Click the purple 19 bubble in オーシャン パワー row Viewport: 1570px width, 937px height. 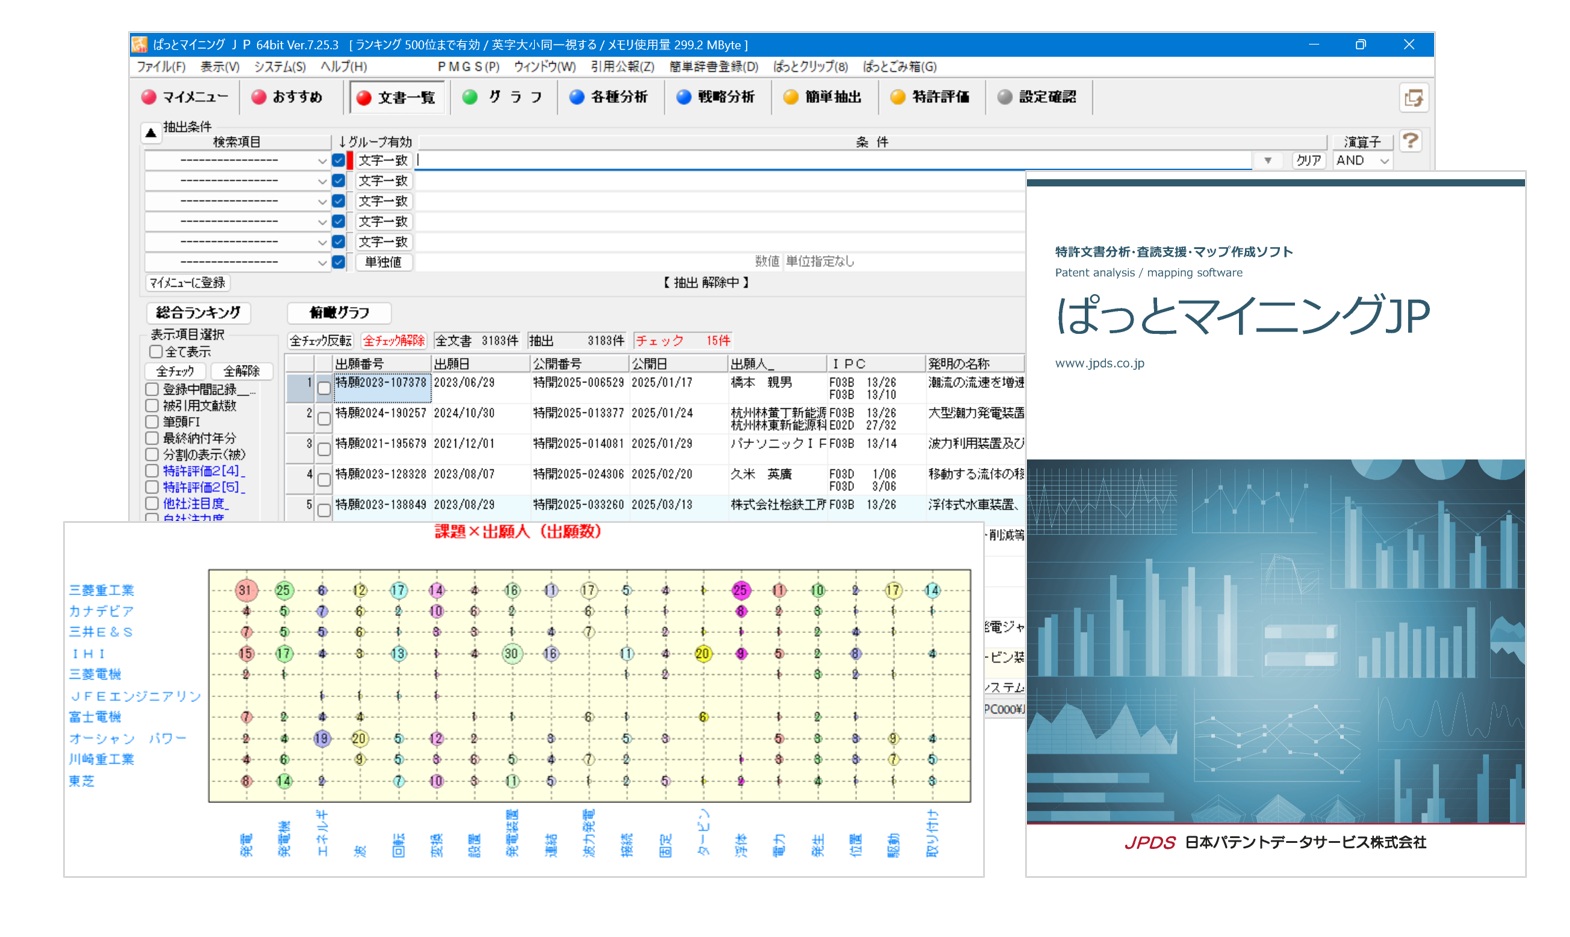(322, 739)
